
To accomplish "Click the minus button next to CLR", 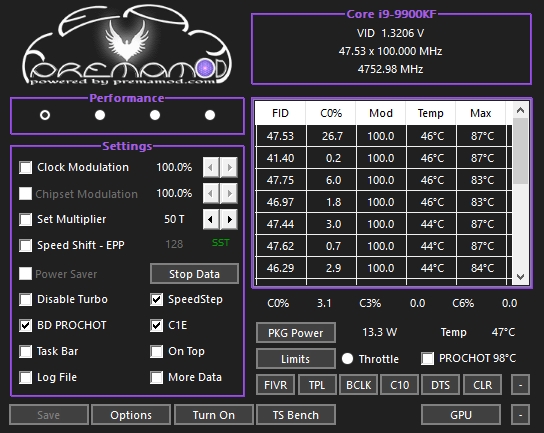I will tap(520, 385).
